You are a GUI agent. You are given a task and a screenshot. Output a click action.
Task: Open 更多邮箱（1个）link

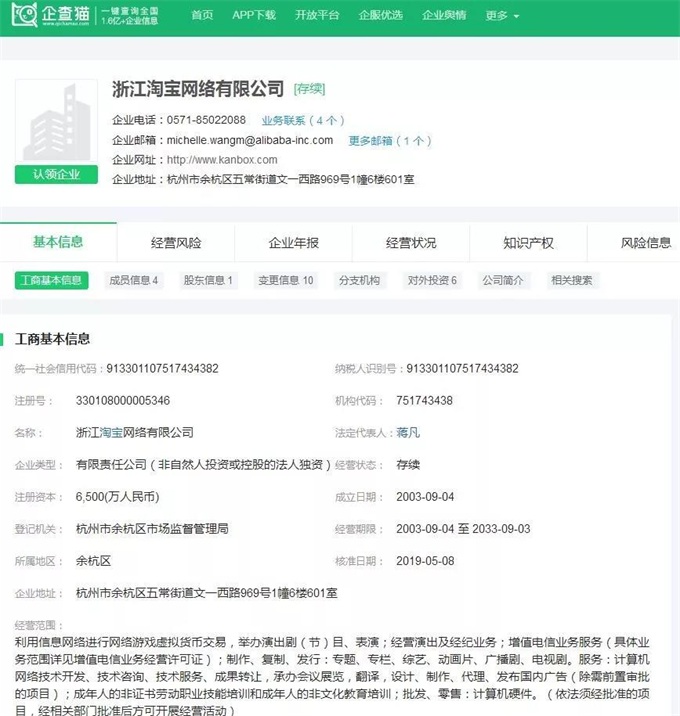(x=390, y=141)
